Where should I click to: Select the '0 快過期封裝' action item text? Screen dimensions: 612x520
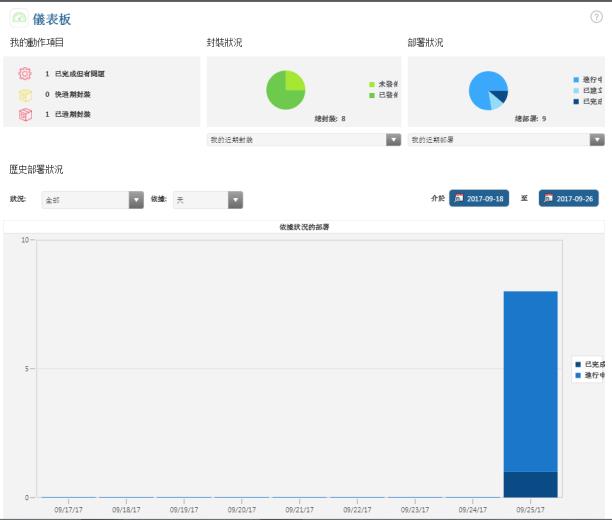coord(68,94)
